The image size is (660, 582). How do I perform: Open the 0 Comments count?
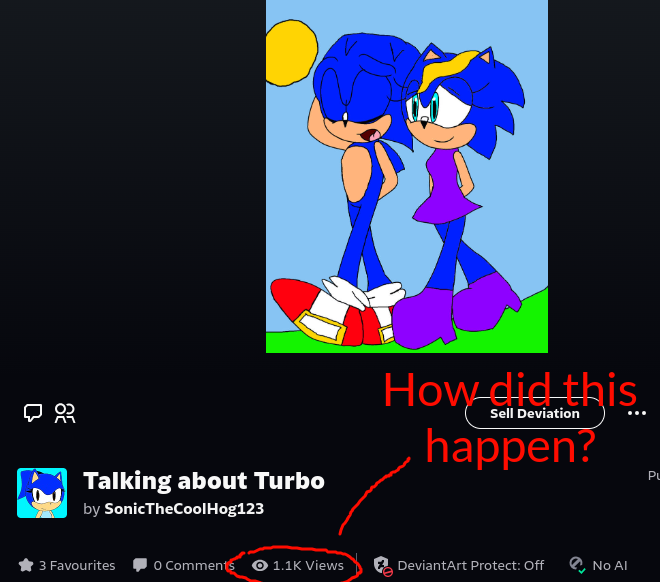click(x=194, y=565)
